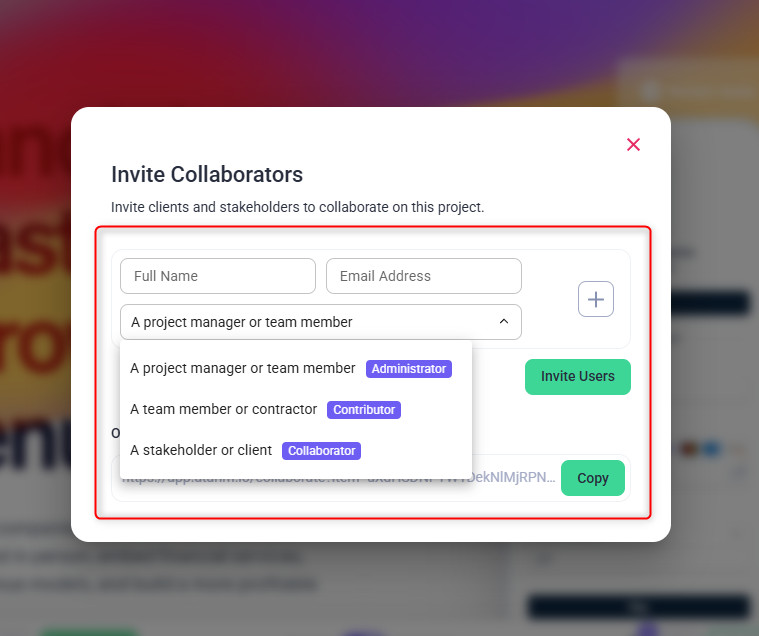Click the Invite Collaborators heading

(207, 175)
